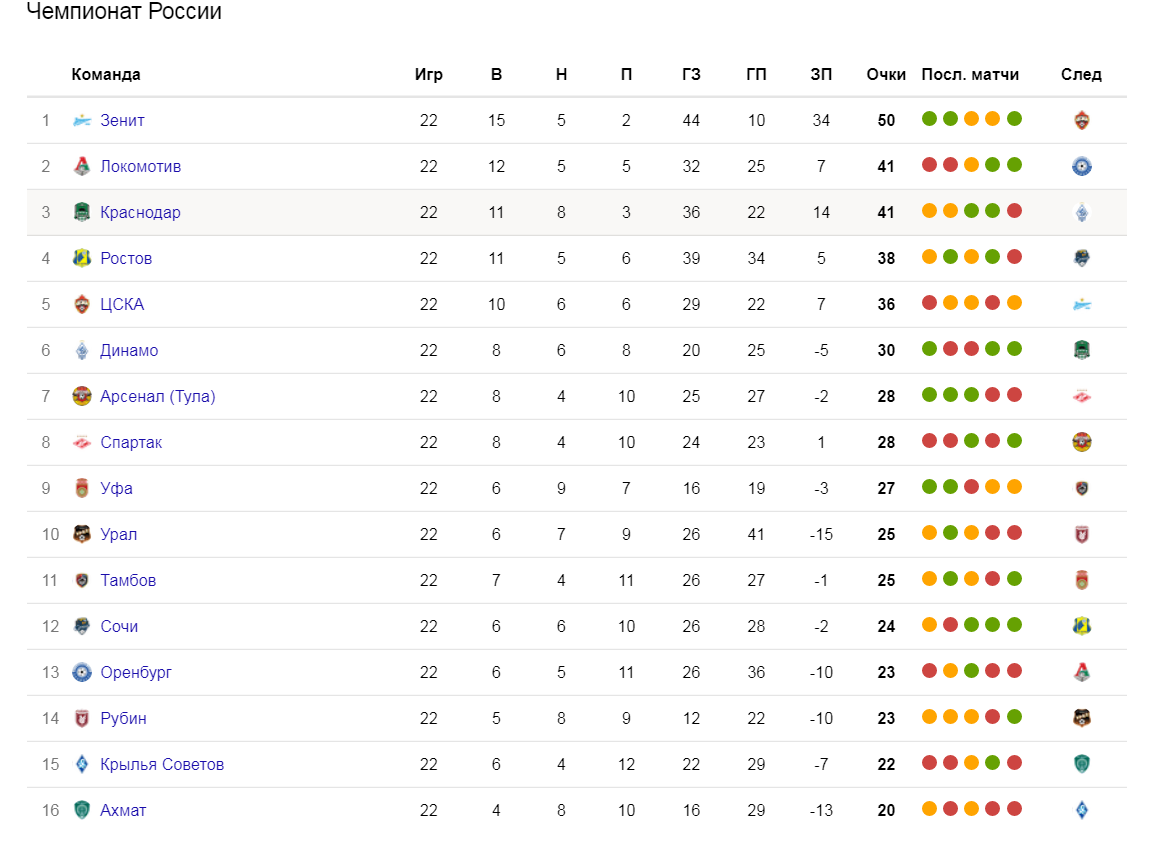Click the Урал team crest icon
Image resolution: width=1157 pixels, height=853 pixels.
coord(82,533)
